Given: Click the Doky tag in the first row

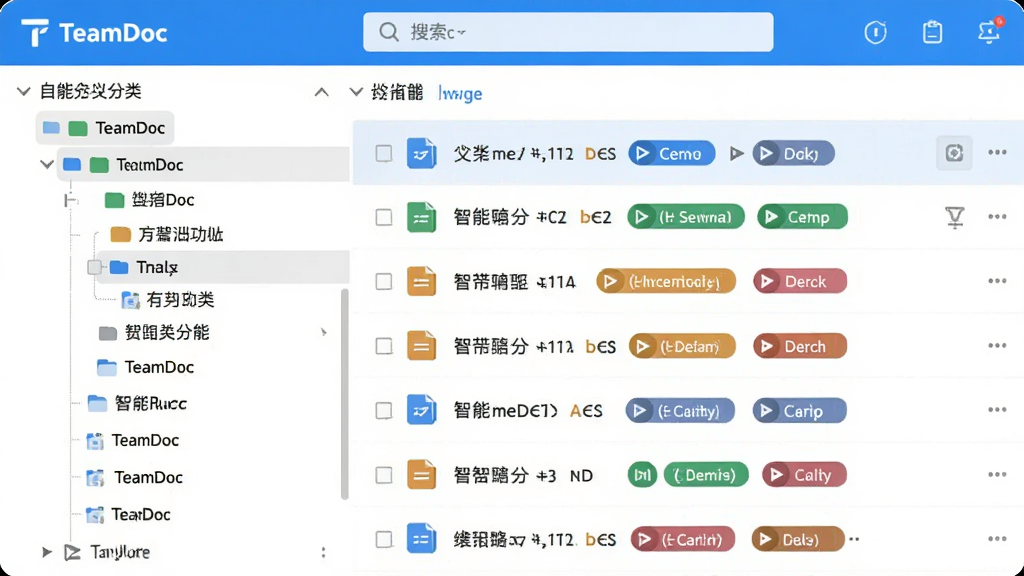Looking at the screenshot, I should (793, 153).
